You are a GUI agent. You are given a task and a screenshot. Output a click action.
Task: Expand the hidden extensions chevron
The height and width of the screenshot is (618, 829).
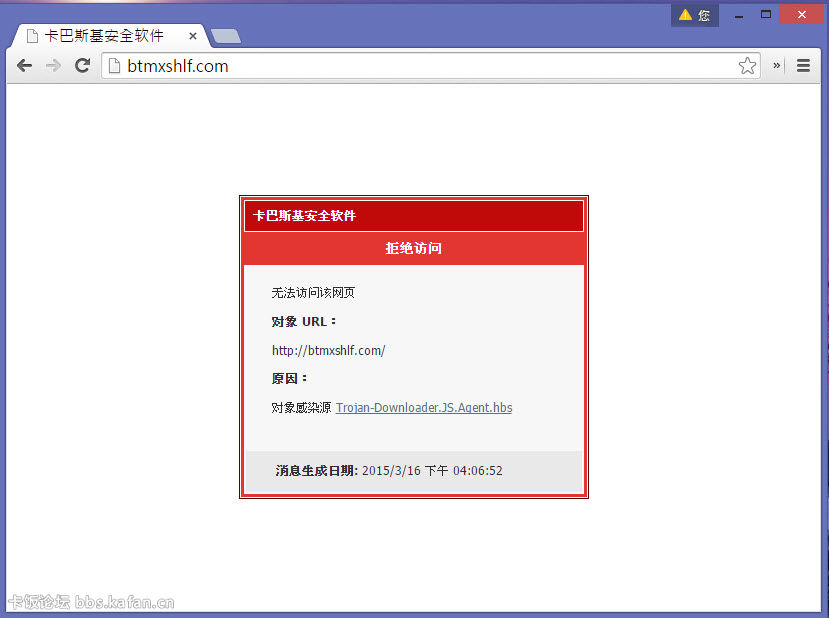pyautogui.click(x=776, y=66)
